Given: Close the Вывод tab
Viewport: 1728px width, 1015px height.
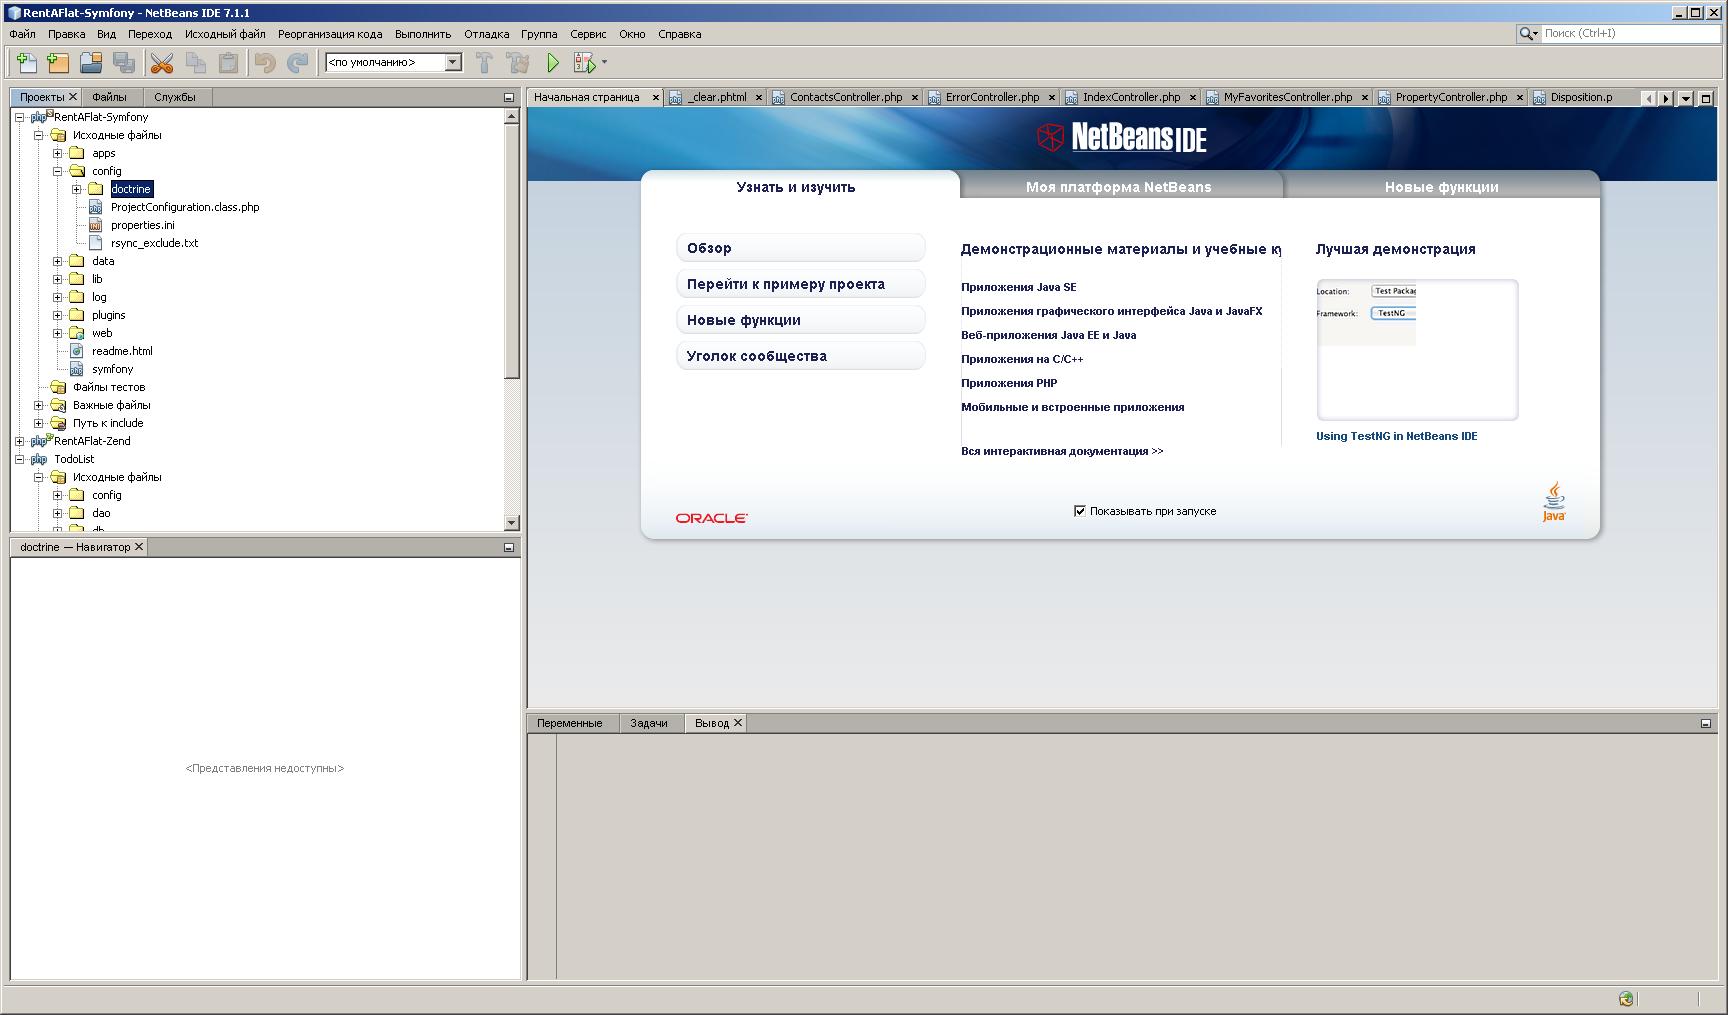Looking at the screenshot, I should [738, 722].
